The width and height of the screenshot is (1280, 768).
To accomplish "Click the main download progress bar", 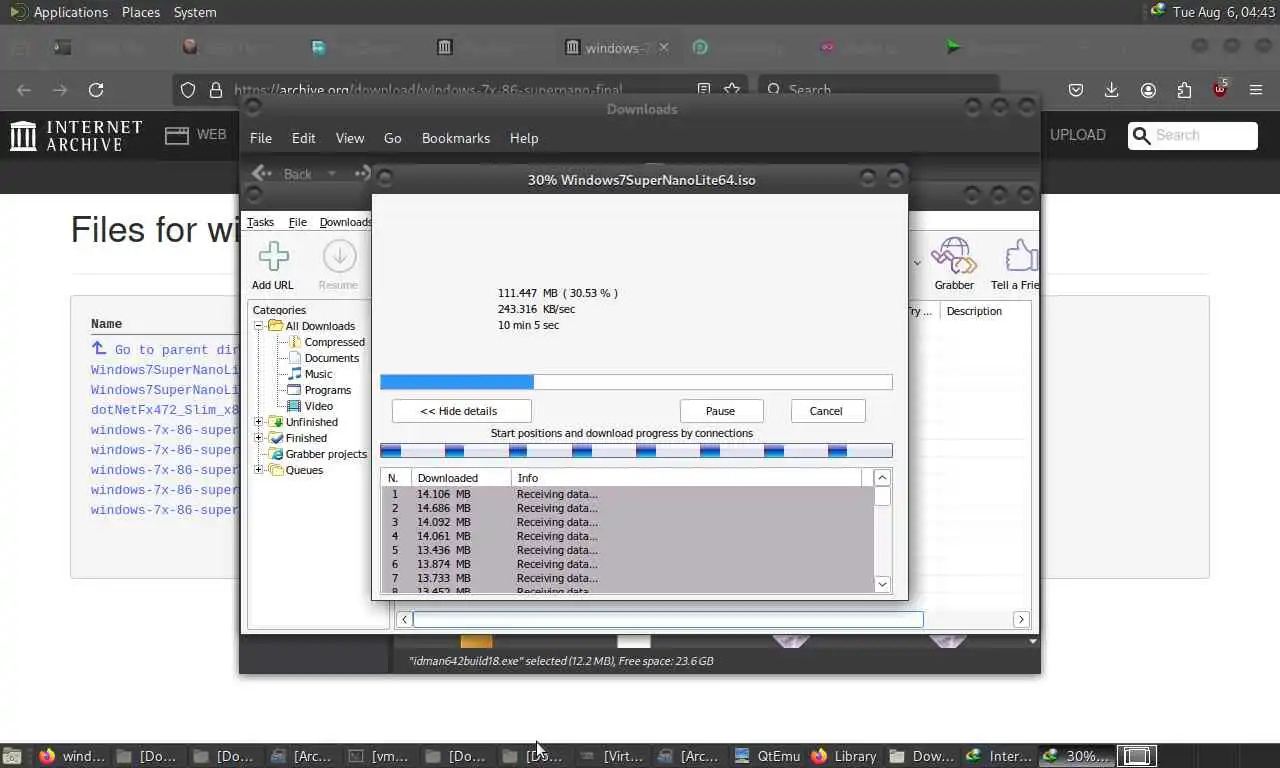I will coord(636,382).
